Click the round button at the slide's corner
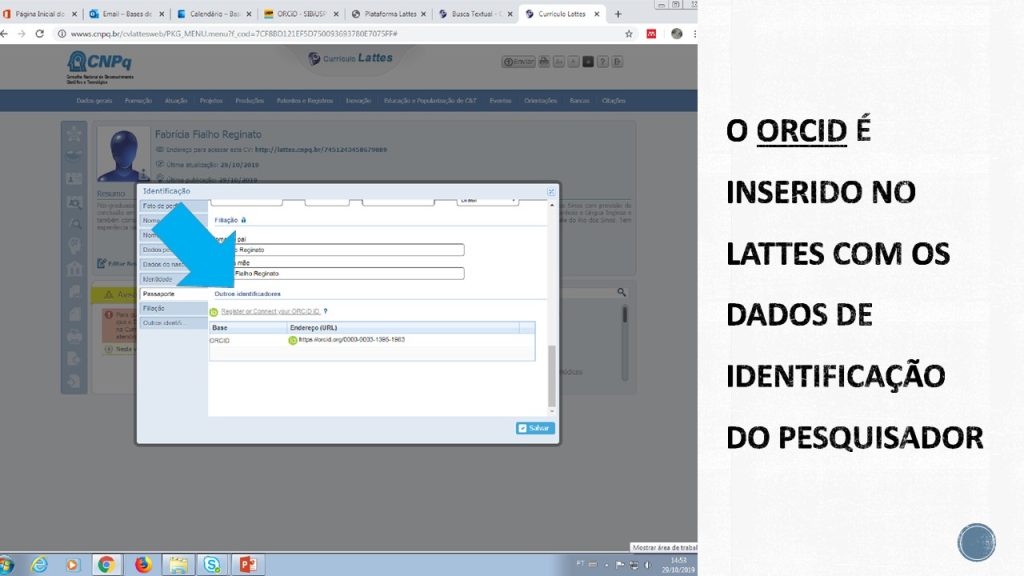 pos(976,542)
